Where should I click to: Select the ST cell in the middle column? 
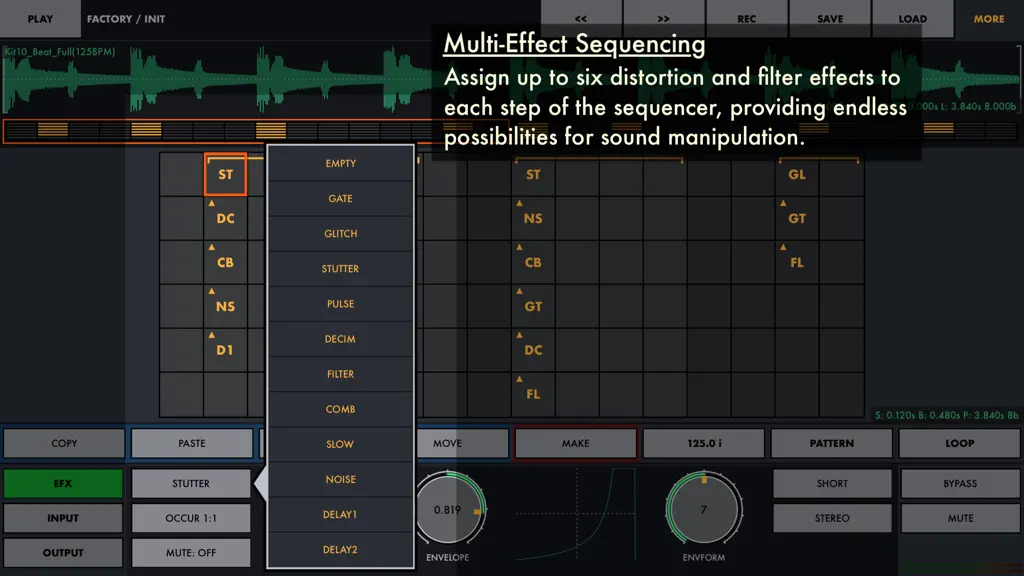click(x=533, y=174)
